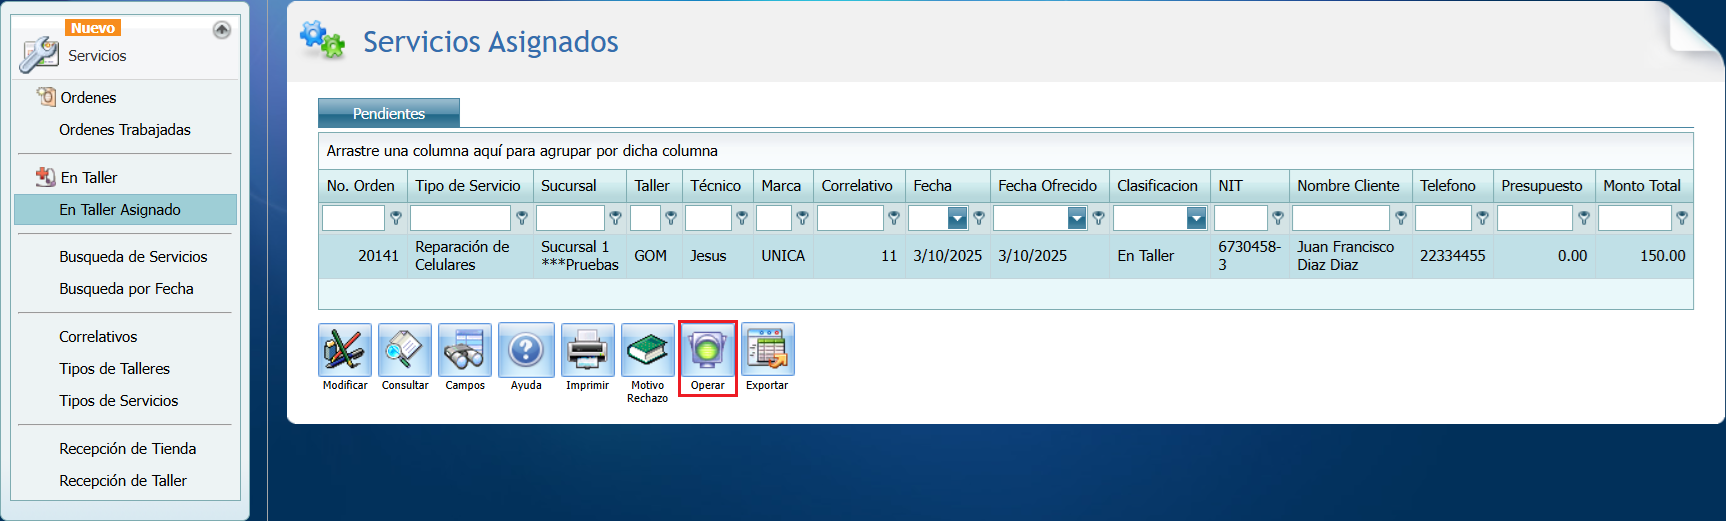The height and width of the screenshot is (521, 1726).
Task: Open Tipos de Talleres
Action: tap(114, 369)
